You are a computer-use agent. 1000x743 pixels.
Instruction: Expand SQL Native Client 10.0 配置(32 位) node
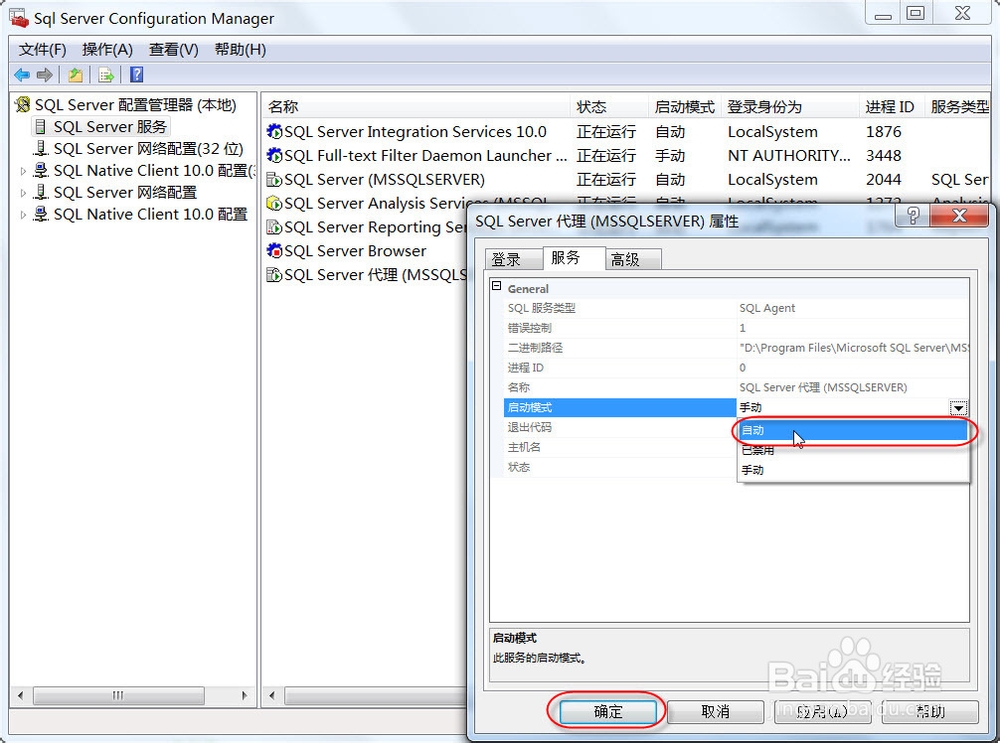pyautogui.click(x=23, y=171)
